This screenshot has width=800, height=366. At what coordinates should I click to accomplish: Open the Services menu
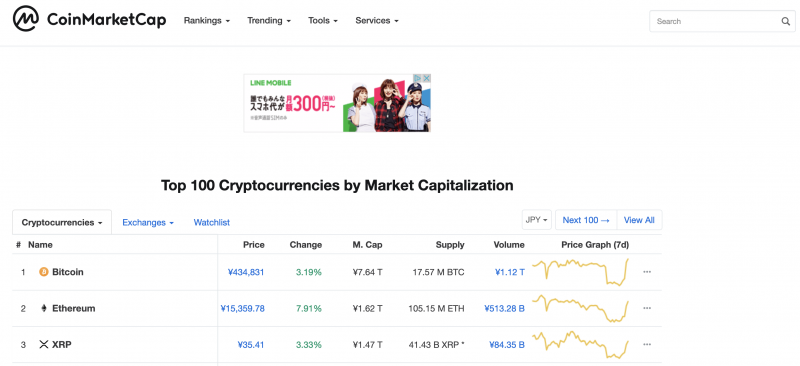377,21
